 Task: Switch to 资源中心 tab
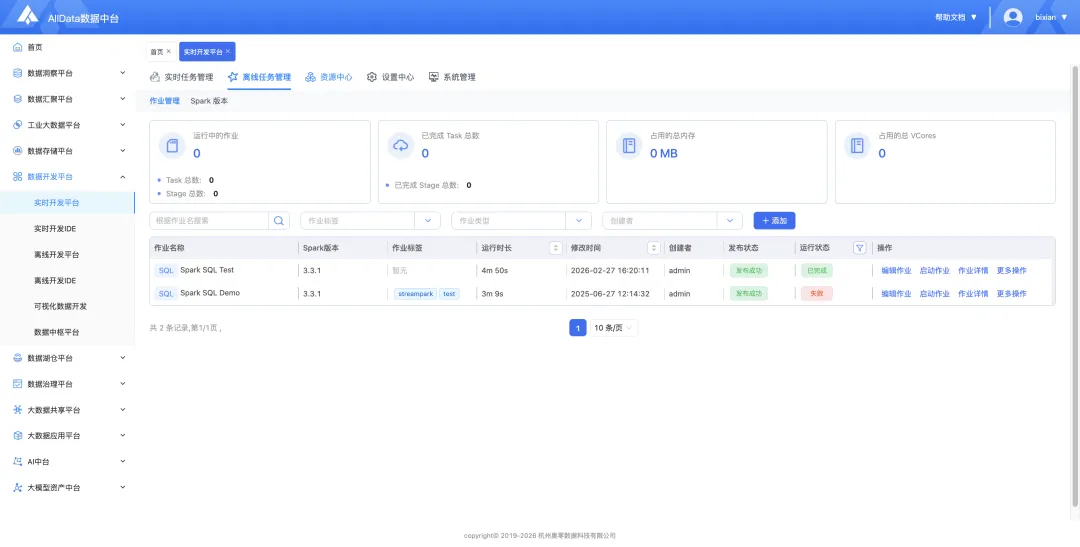coord(329,77)
